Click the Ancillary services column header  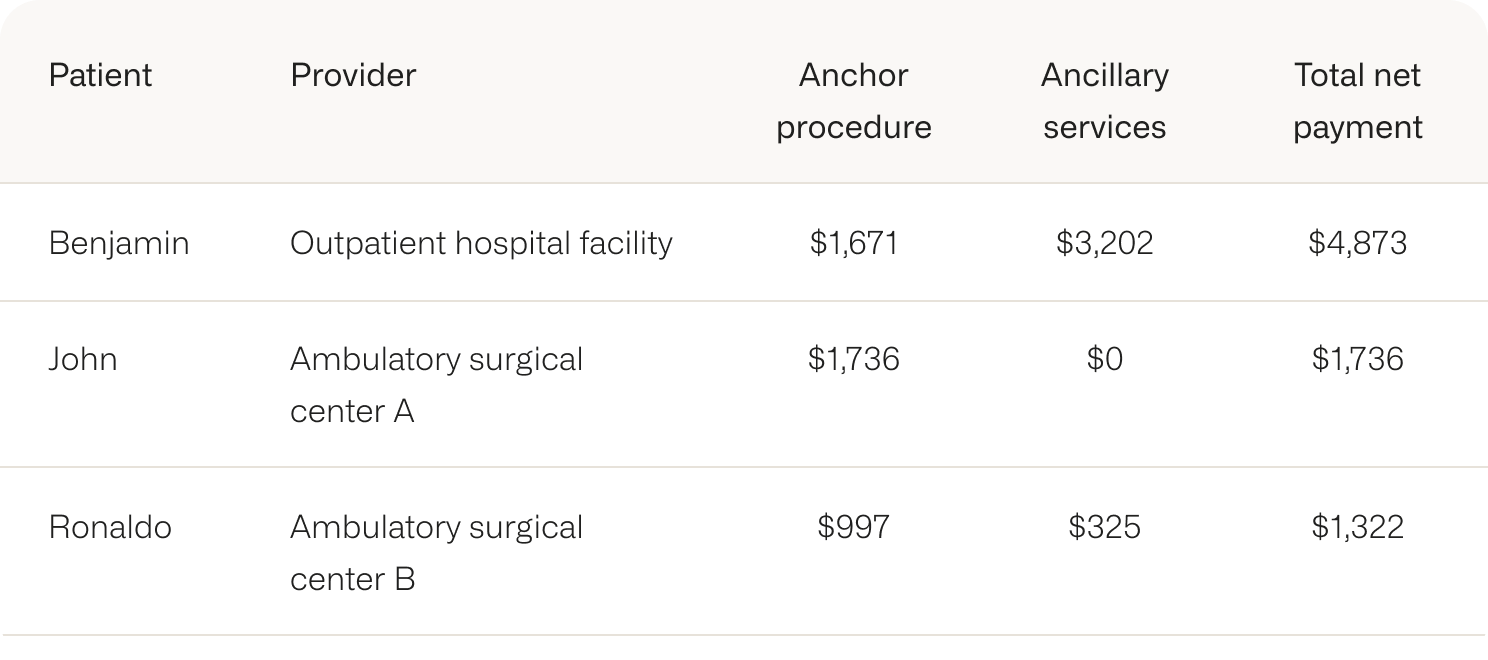tap(1105, 101)
